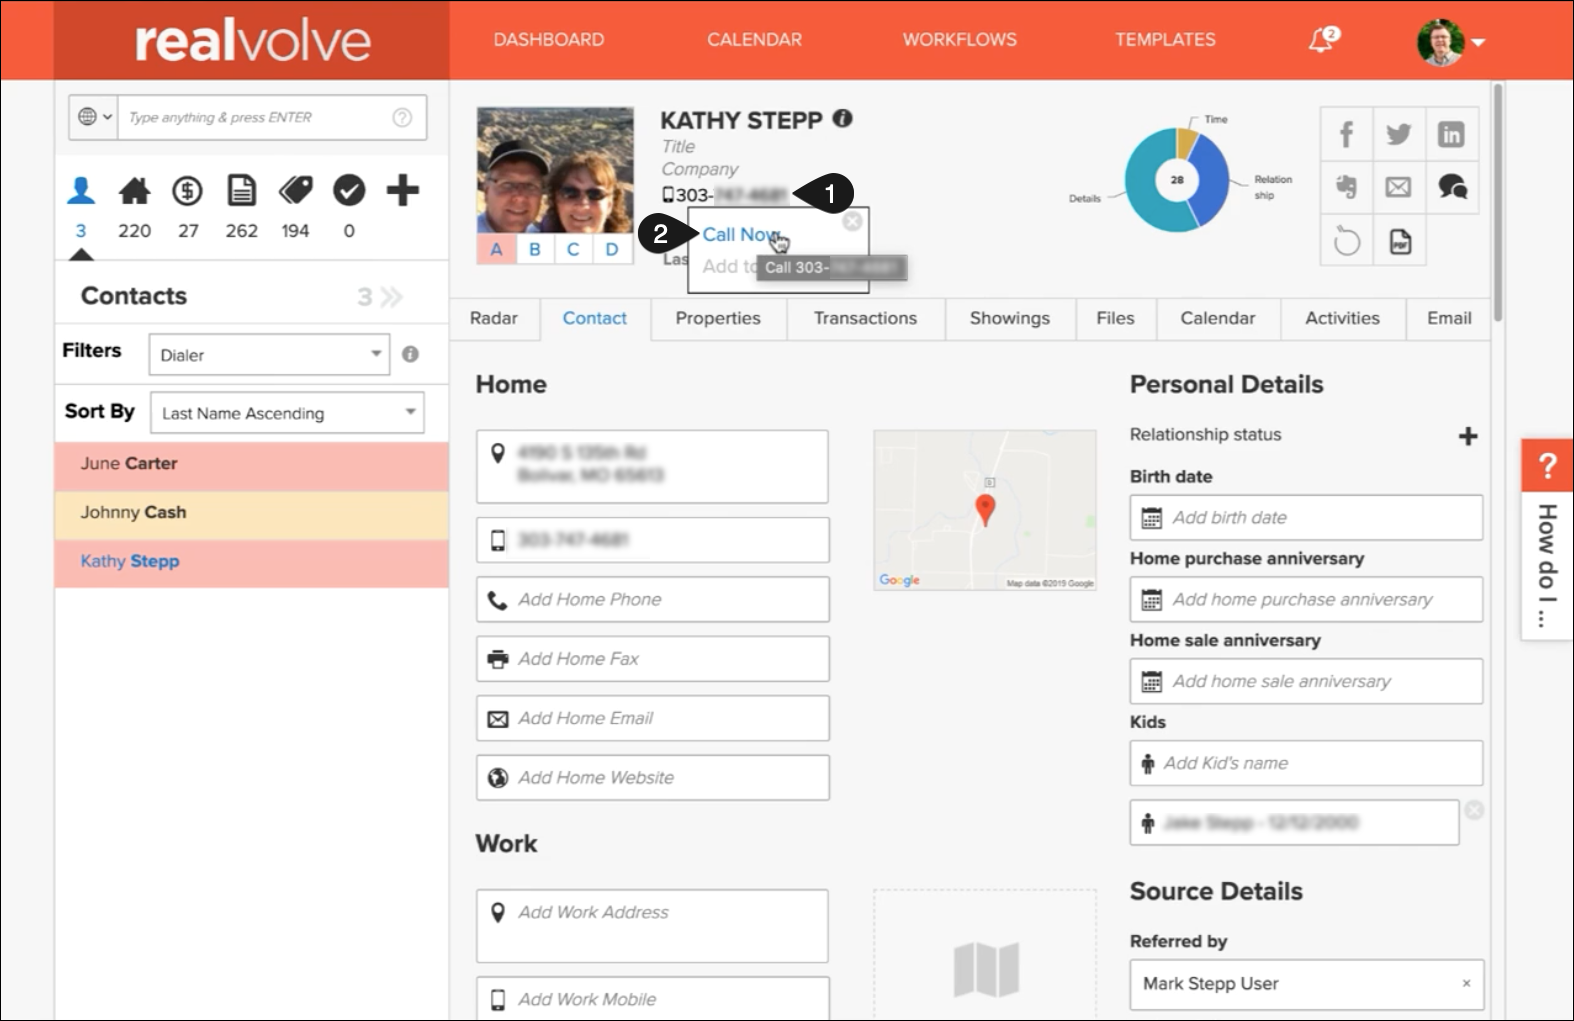Click the tags icon in sidebar

coord(295,190)
